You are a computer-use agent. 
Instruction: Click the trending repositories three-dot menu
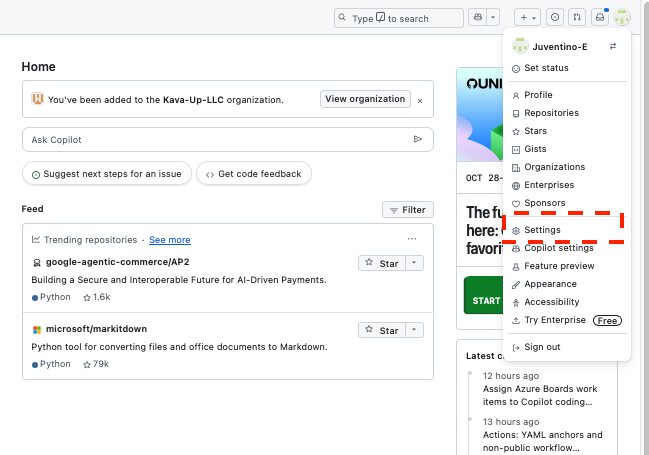(412, 239)
